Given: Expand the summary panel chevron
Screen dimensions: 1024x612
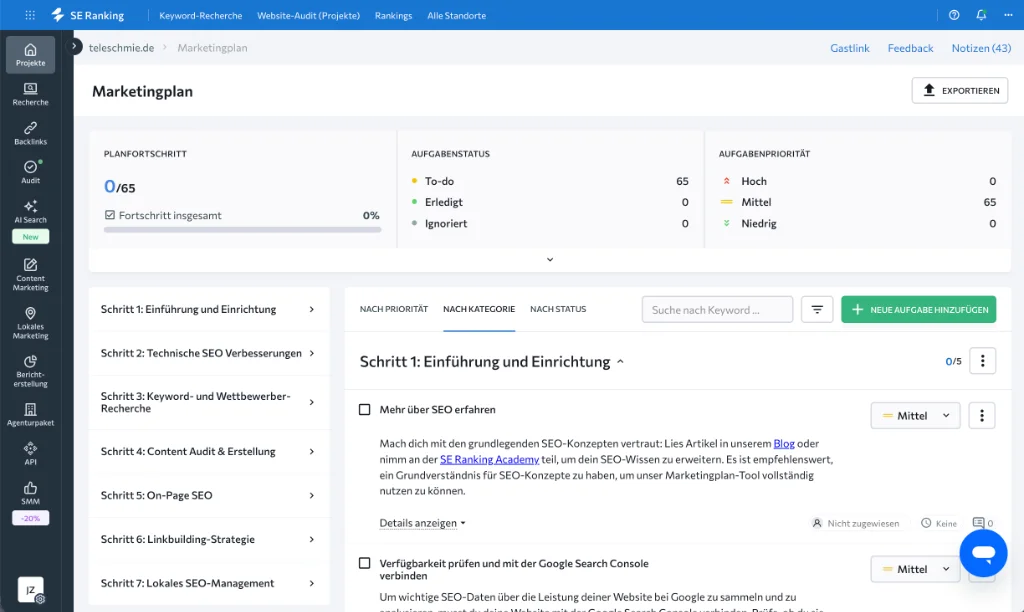Looking at the screenshot, I should pyautogui.click(x=550, y=259).
